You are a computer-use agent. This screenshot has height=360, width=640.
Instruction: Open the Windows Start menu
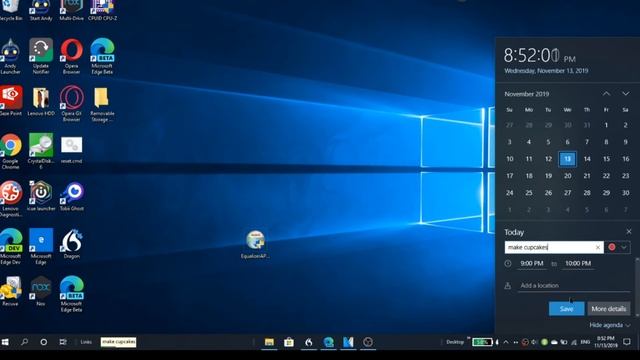5,342
